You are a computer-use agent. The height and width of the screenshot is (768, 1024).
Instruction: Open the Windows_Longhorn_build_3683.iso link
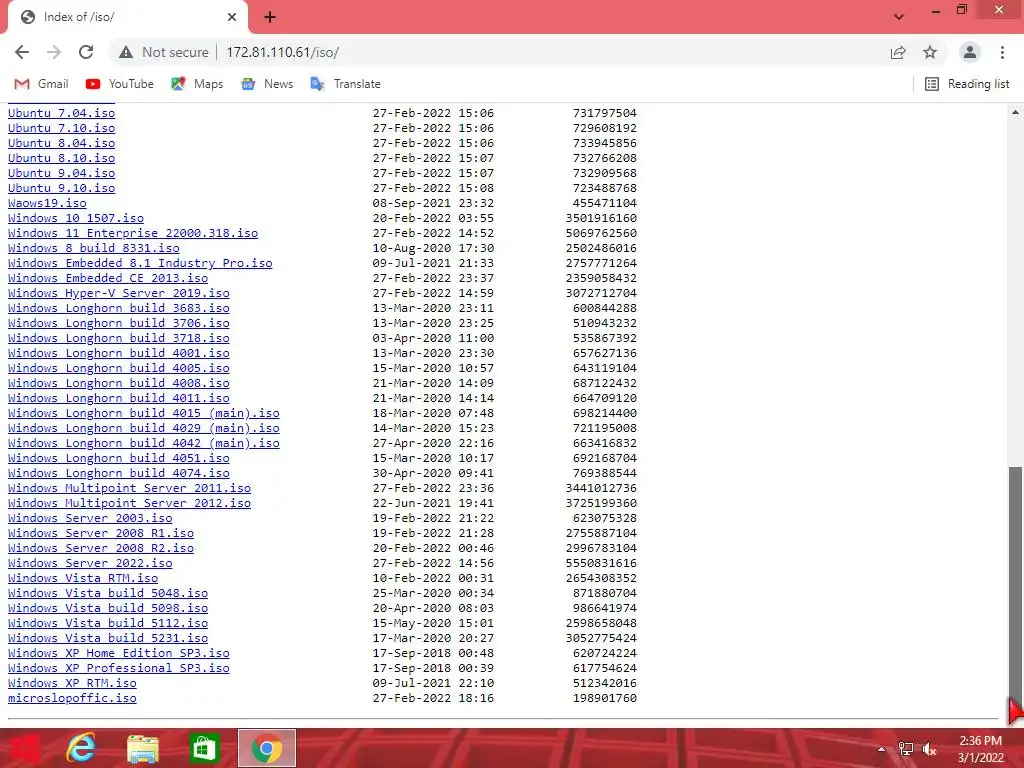pos(119,308)
